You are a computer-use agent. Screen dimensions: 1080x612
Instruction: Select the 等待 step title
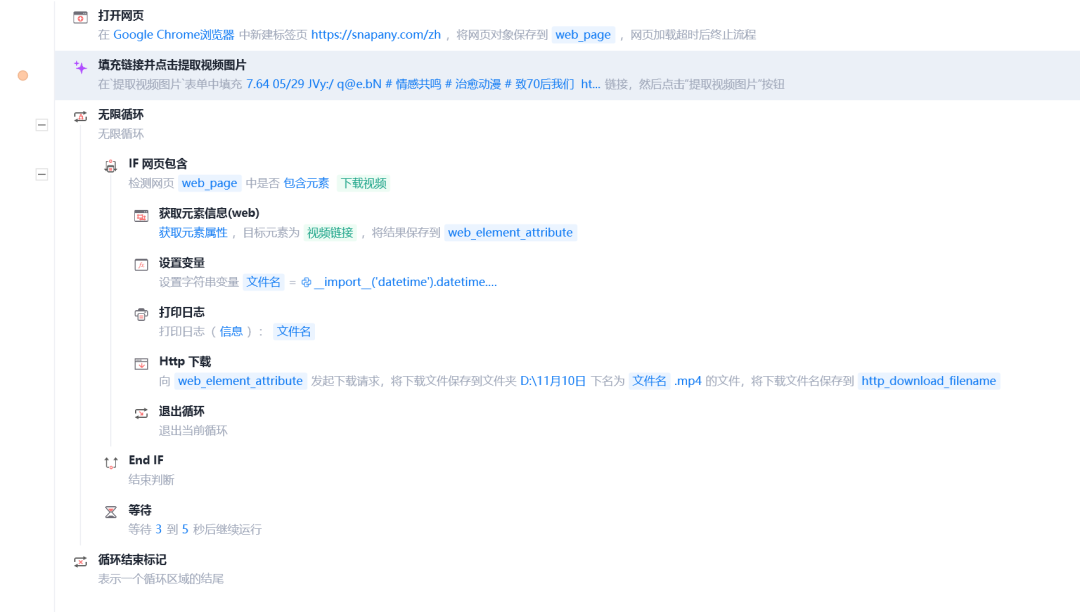point(140,510)
